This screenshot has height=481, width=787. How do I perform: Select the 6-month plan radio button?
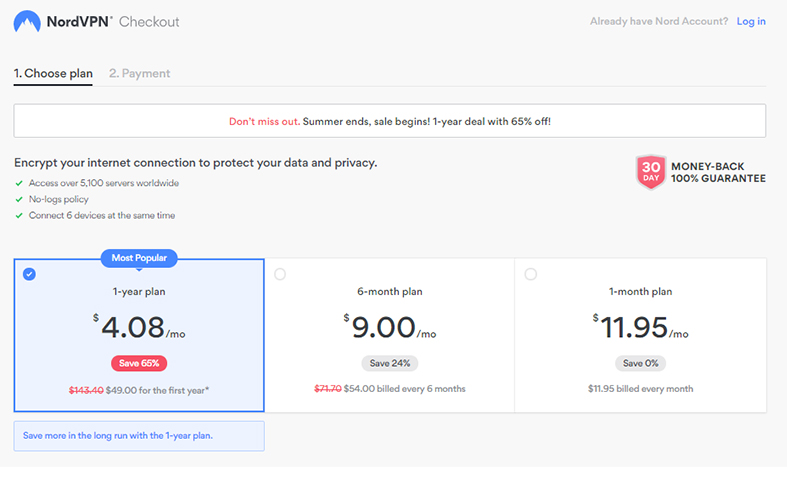point(280,274)
